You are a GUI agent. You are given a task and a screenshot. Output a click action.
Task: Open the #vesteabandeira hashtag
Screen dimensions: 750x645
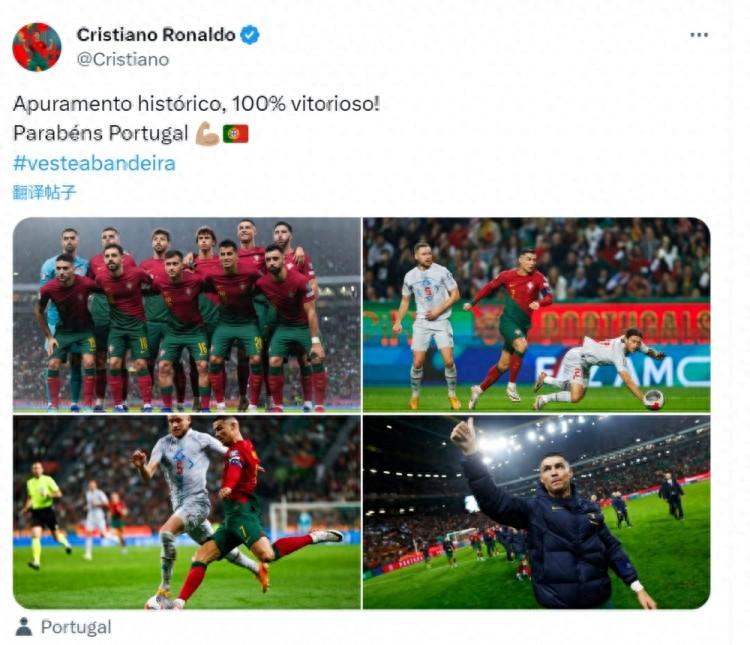pyautogui.click(x=94, y=163)
